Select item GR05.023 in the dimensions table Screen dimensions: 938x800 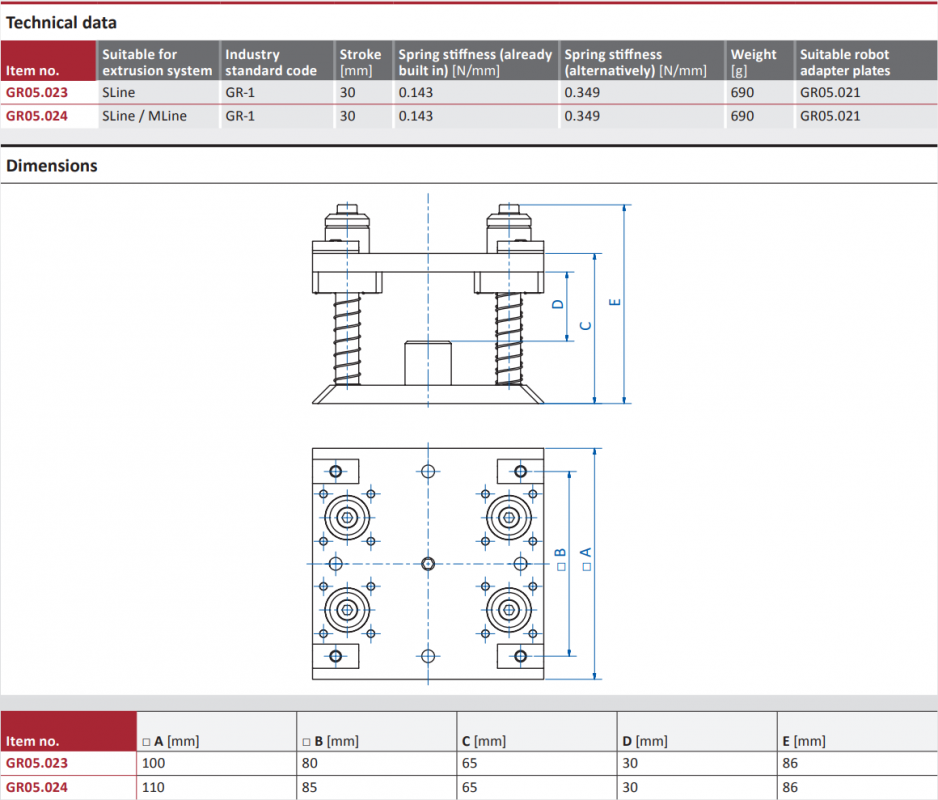(36, 764)
